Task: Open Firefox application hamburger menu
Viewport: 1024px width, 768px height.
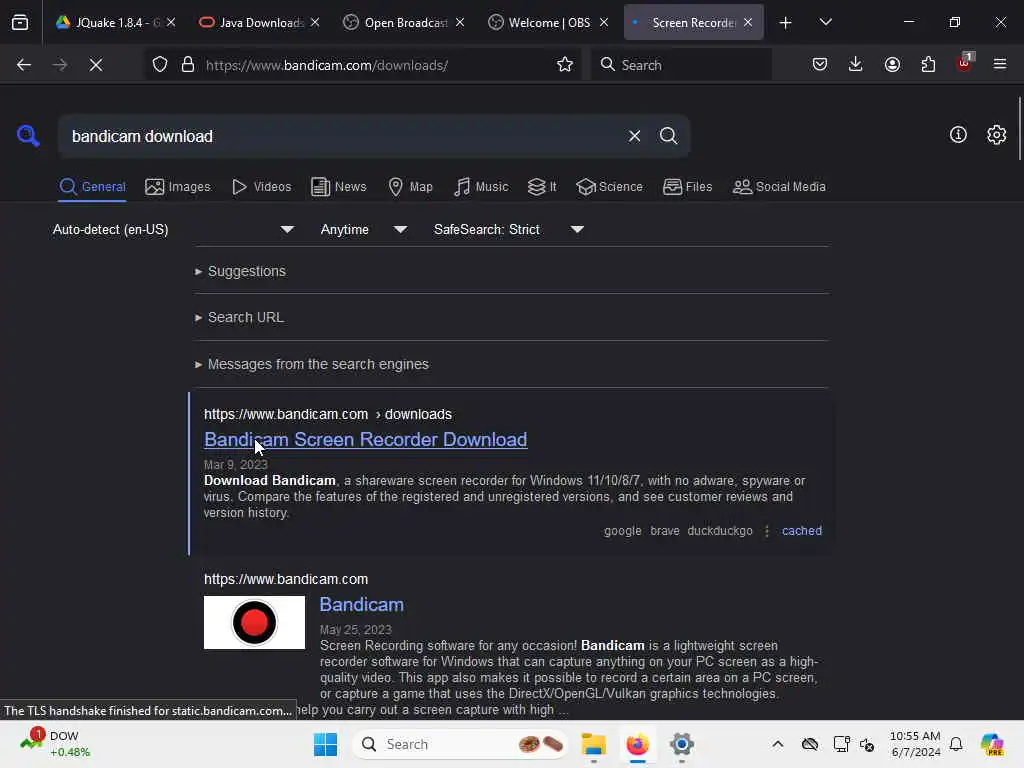Action: tap(1000, 64)
